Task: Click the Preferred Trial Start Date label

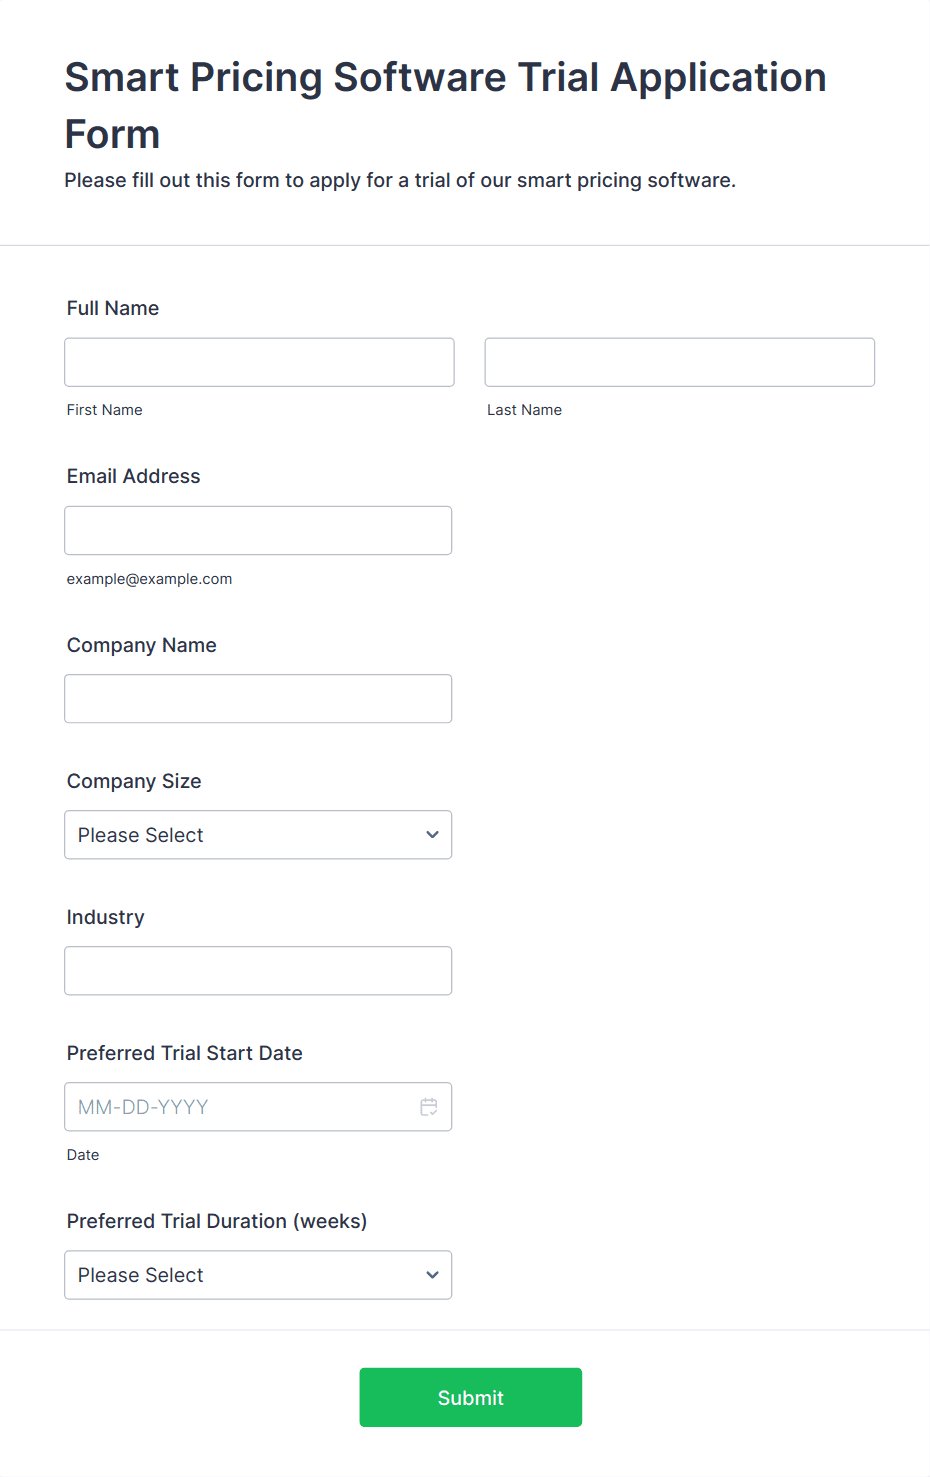Action: pos(184,1053)
